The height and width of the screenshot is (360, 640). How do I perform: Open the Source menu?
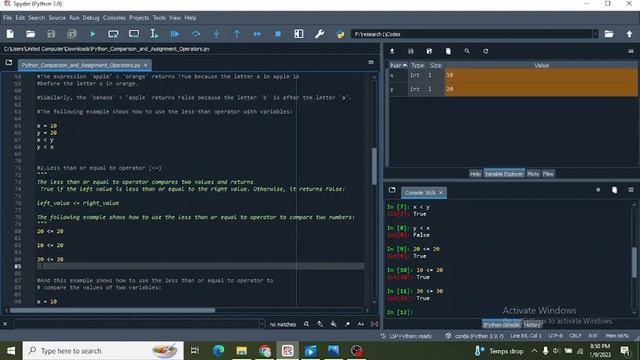click(x=57, y=18)
